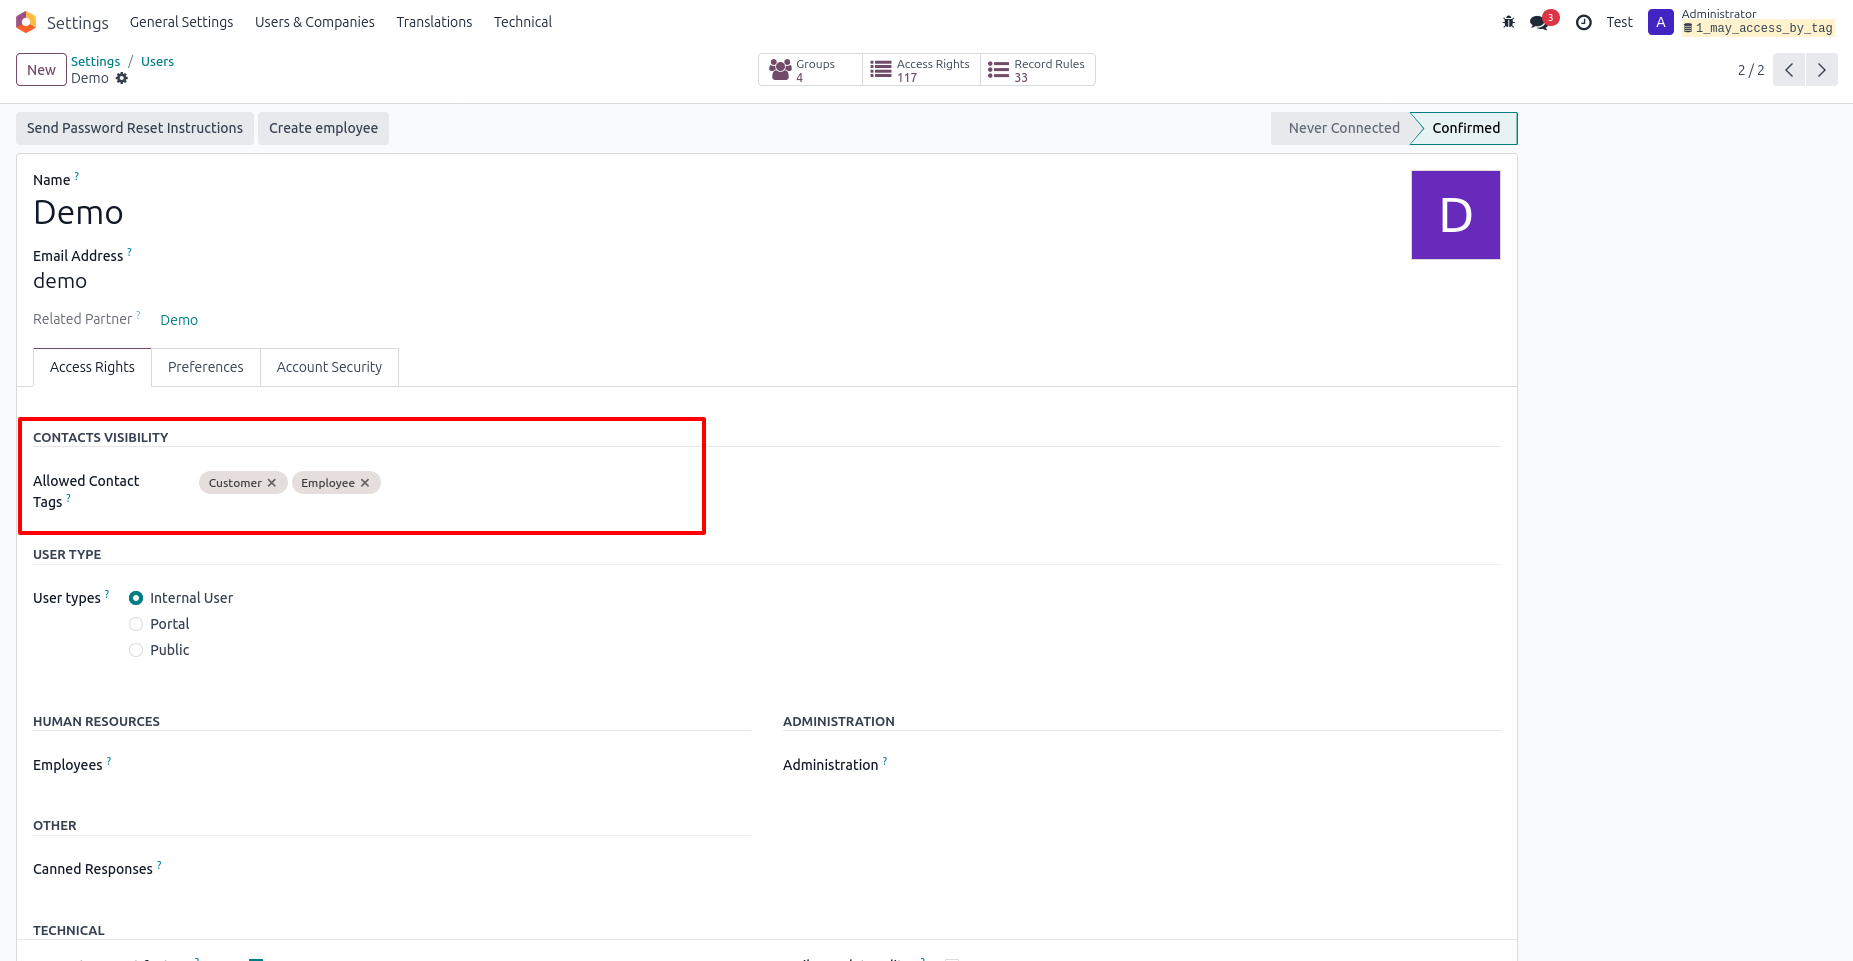Click the debug bug icon in header

(x=1508, y=22)
